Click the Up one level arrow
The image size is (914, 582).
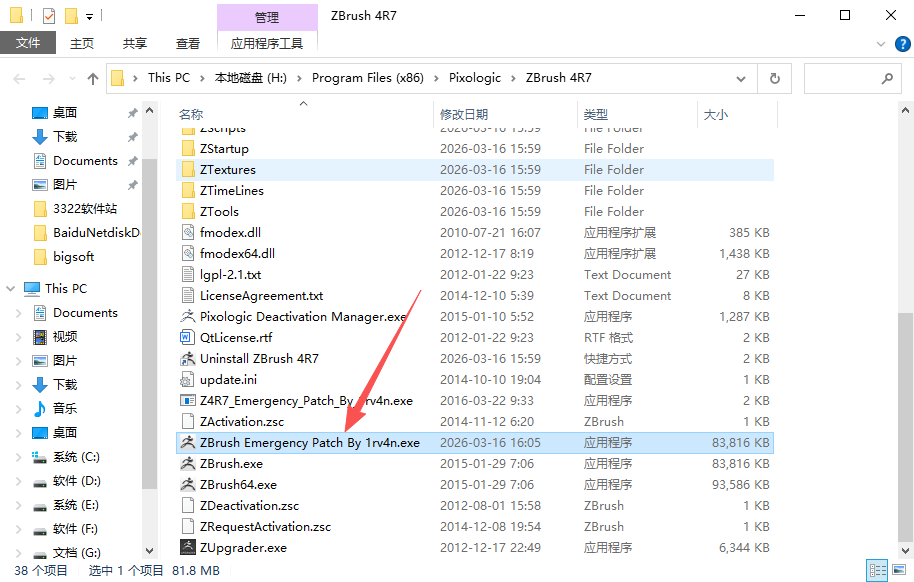pyautogui.click(x=93, y=78)
